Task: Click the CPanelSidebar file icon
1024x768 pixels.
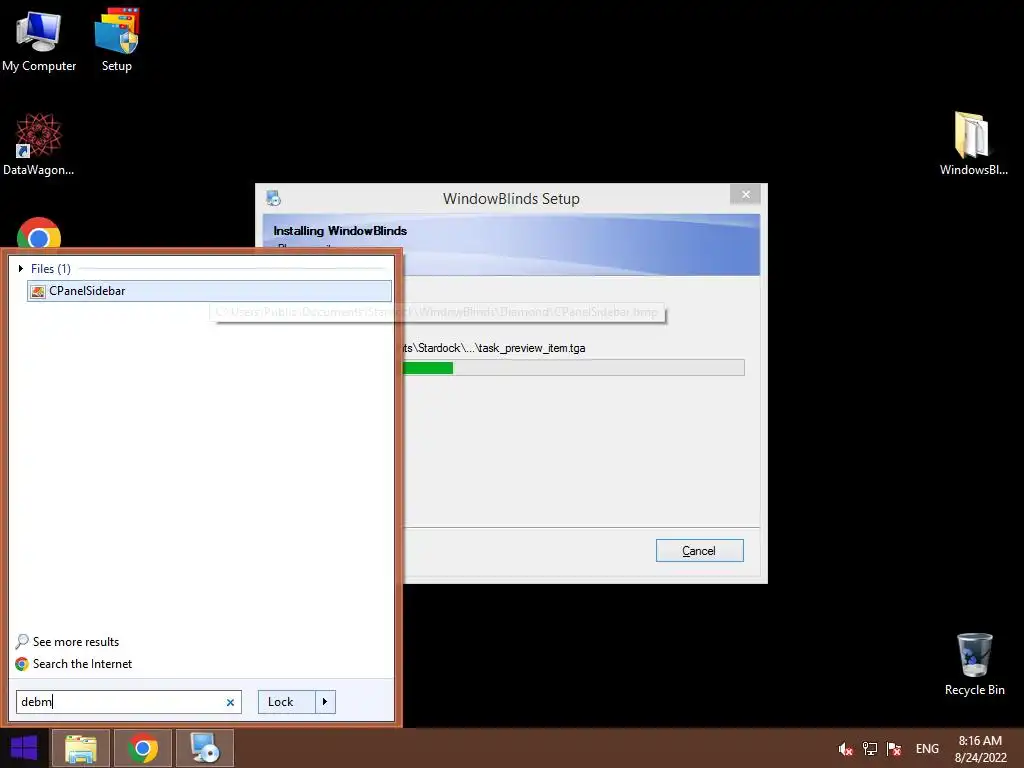Action: click(39, 292)
